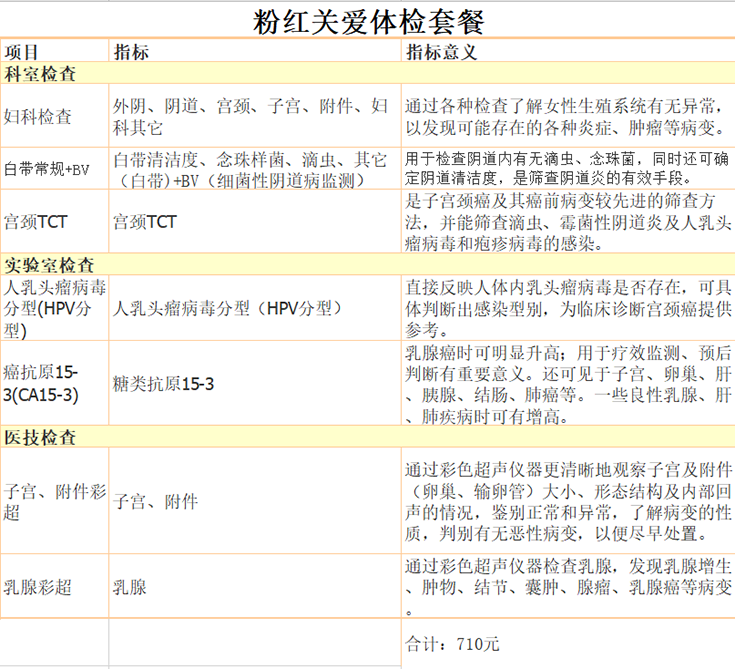The image size is (735, 669).
Task: Select the 项目 column header cell
Action: 54,52
